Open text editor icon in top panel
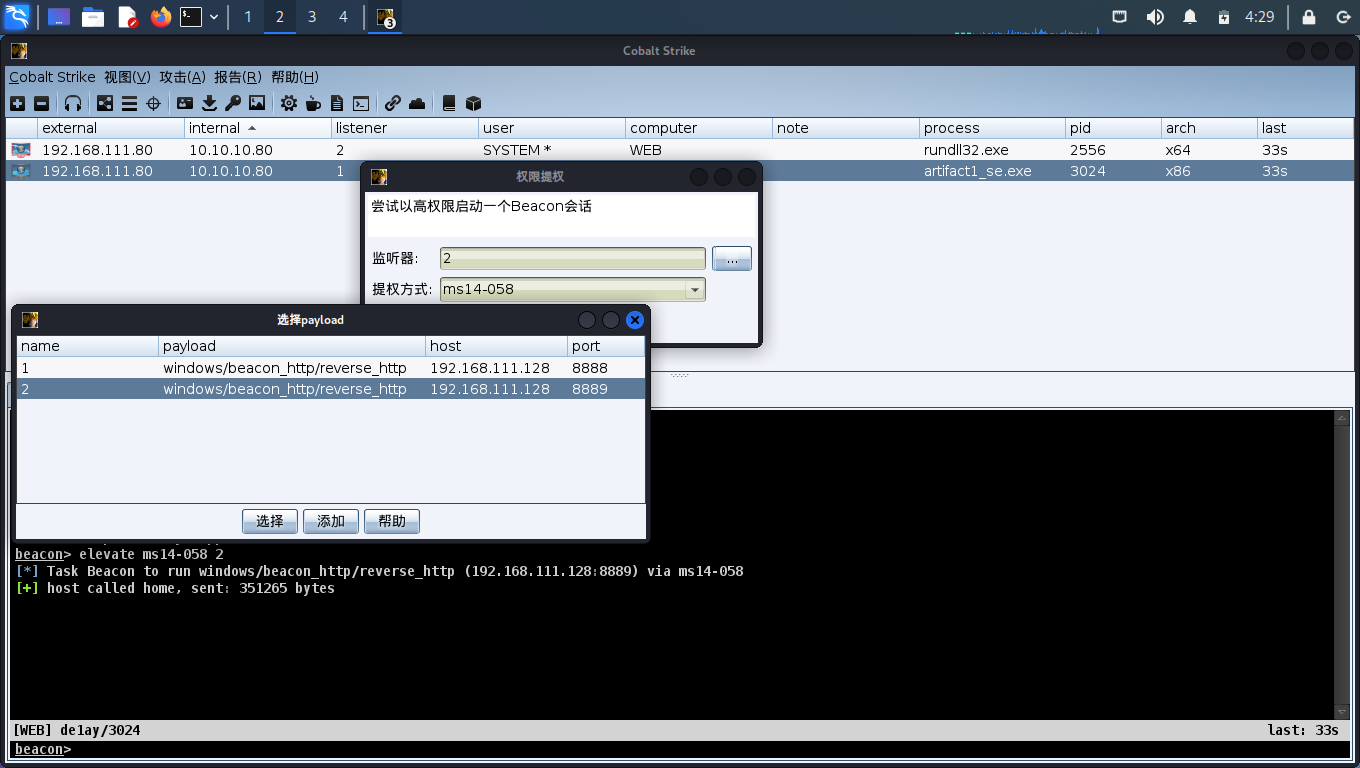The height and width of the screenshot is (768, 1360). coord(127,17)
